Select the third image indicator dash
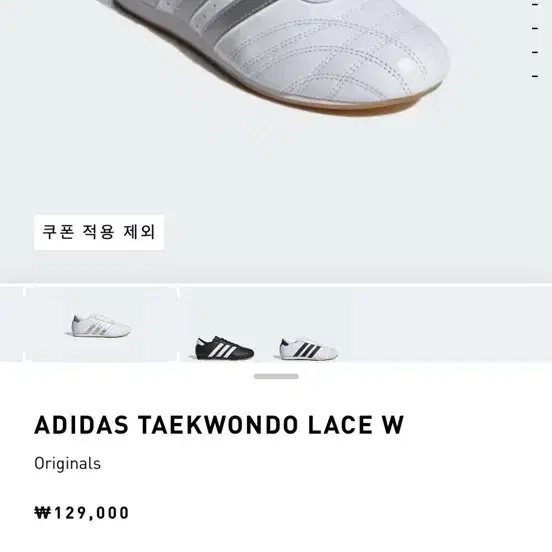 coord(535,52)
